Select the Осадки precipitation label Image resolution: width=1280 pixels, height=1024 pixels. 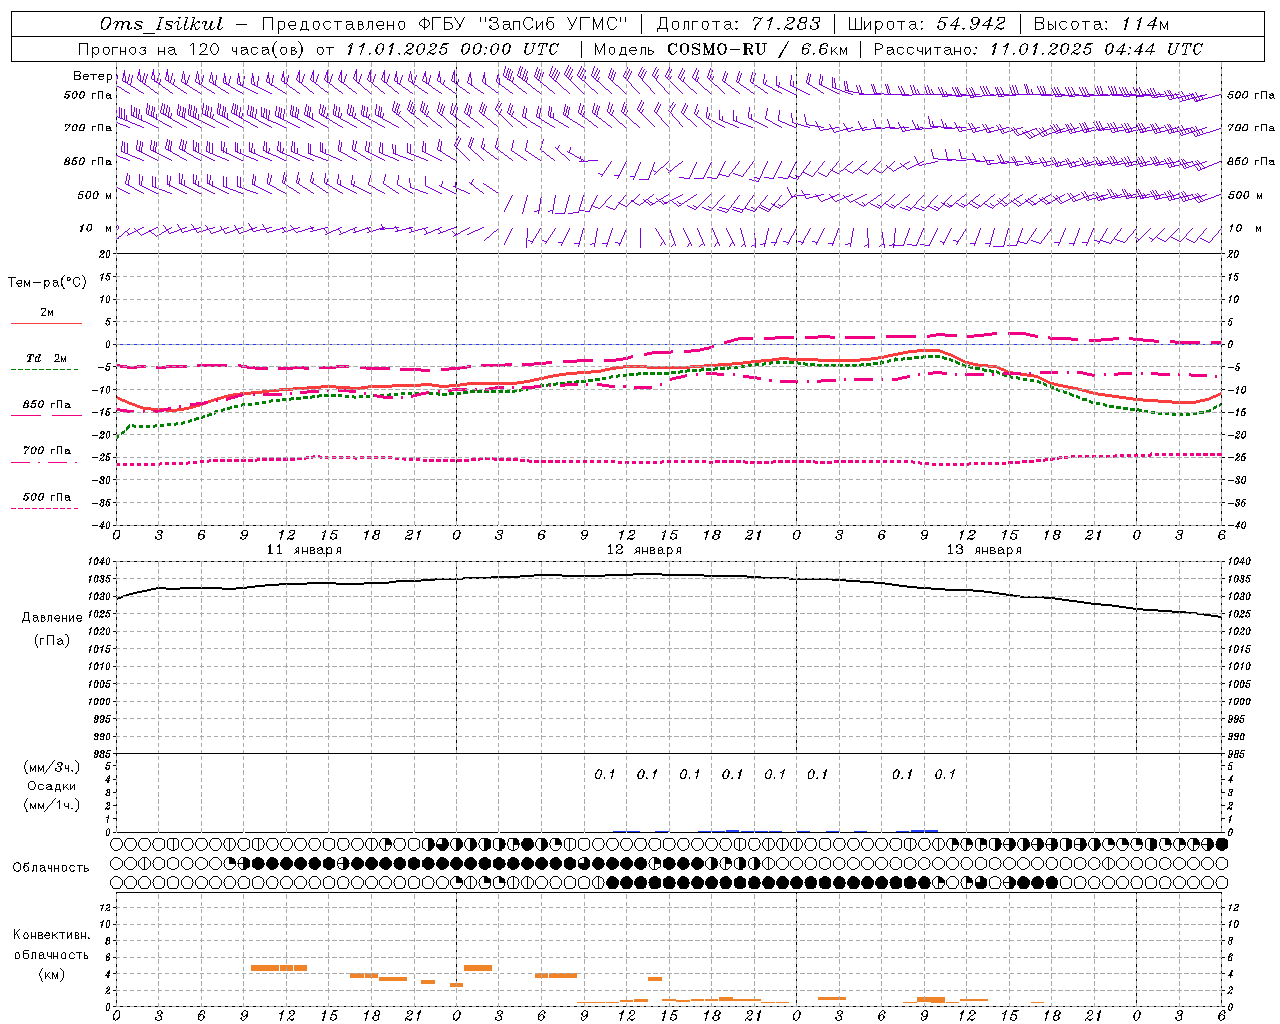[52, 786]
